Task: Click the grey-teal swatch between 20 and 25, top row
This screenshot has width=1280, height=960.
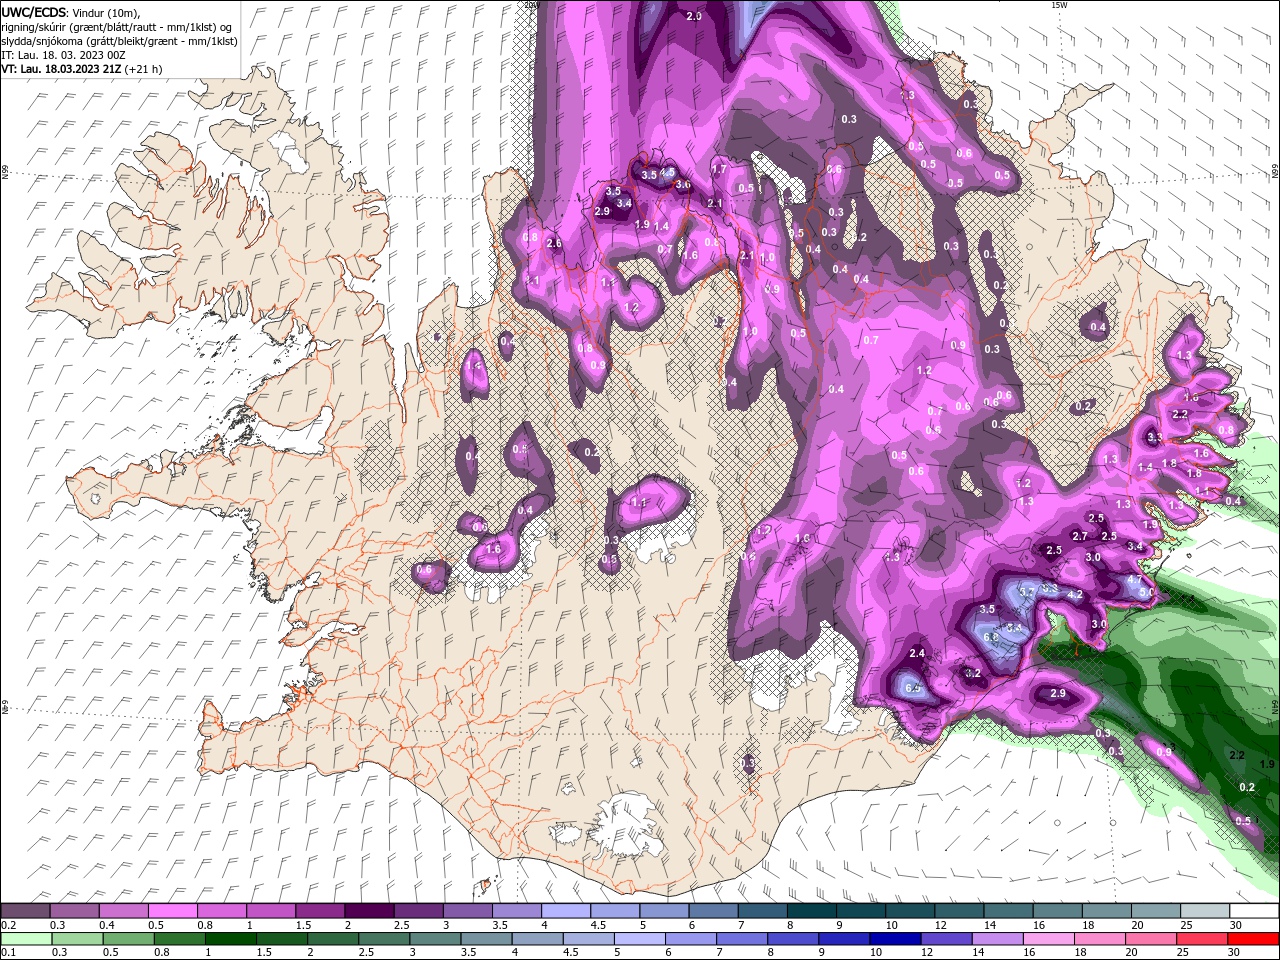Action: pyautogui.click(x=1156, y=911)
